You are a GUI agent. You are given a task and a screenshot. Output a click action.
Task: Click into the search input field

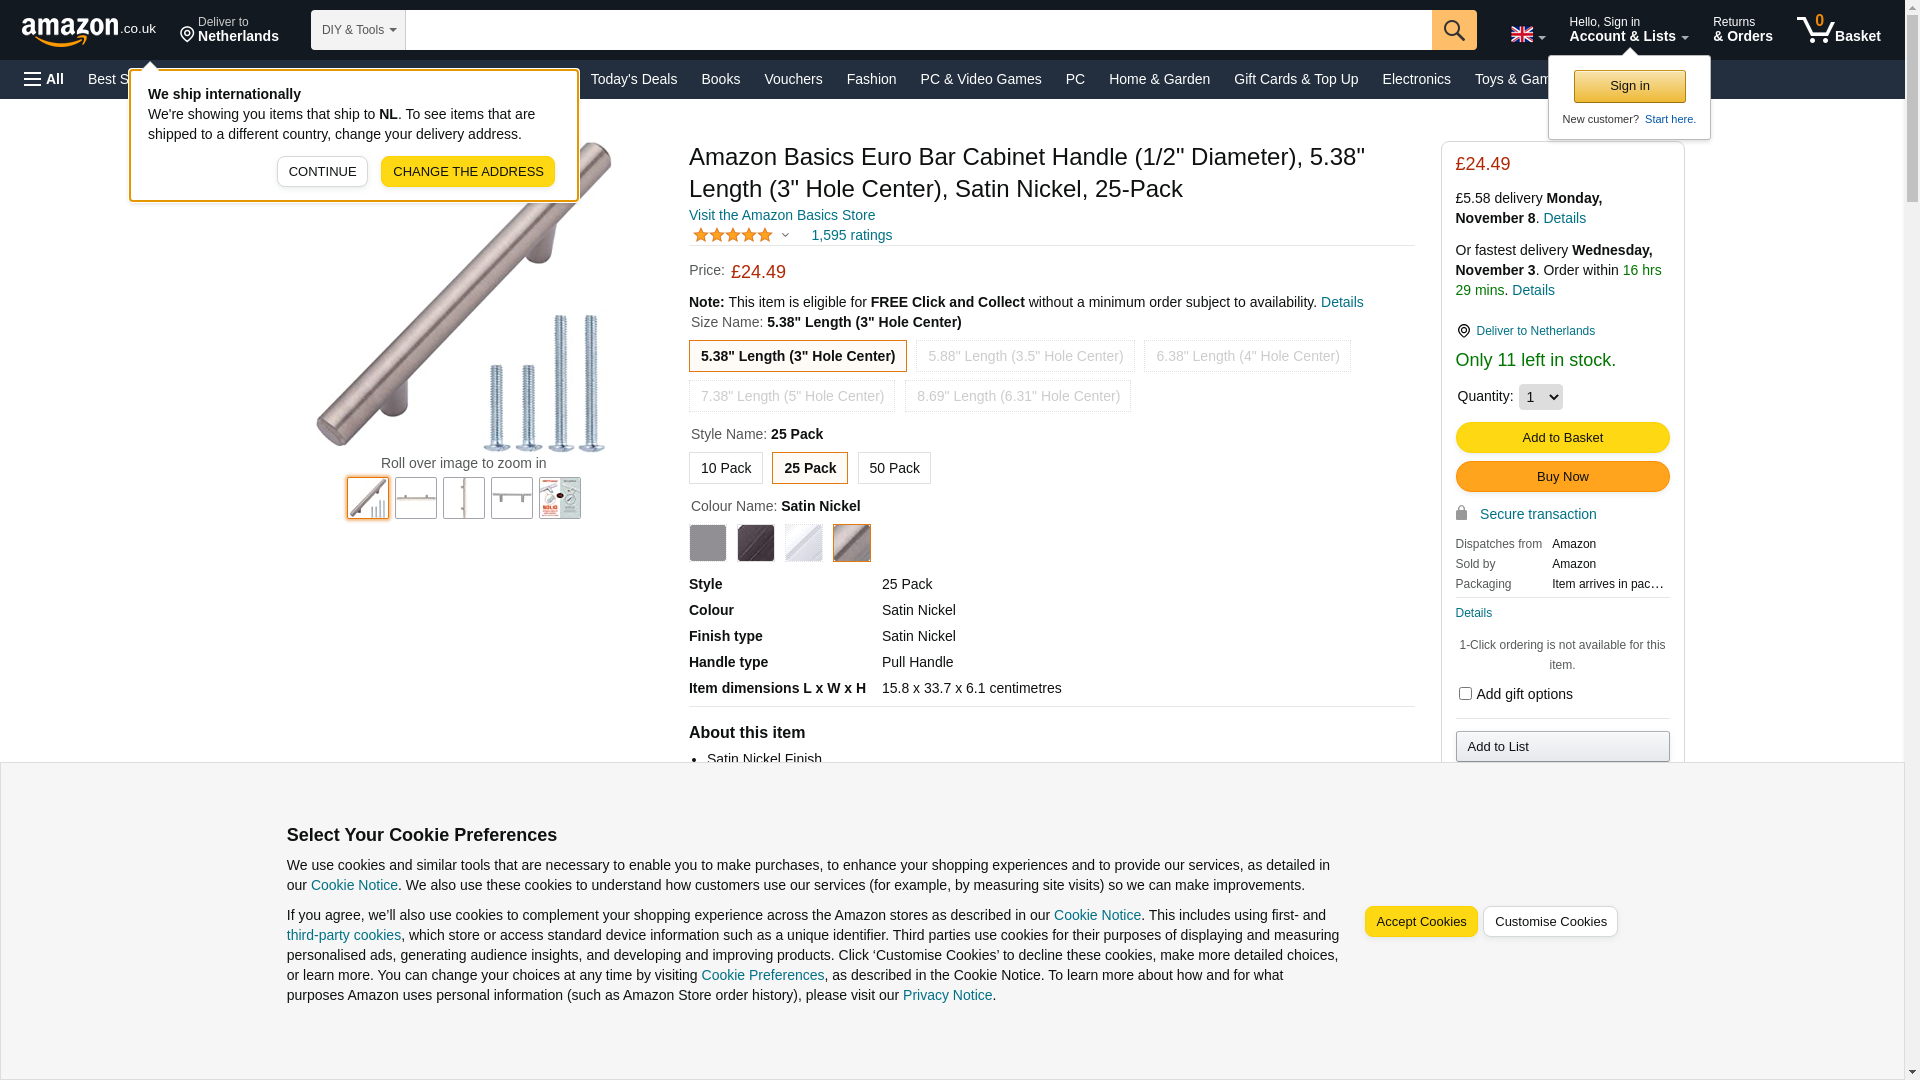pyautogui.click(x=917, y=30)
